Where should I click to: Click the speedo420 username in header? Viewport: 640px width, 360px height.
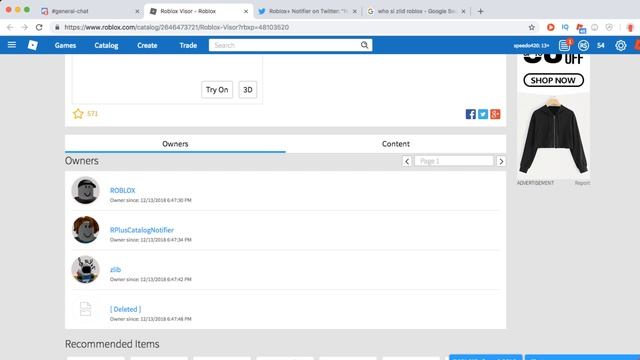(x=531, y=46)
